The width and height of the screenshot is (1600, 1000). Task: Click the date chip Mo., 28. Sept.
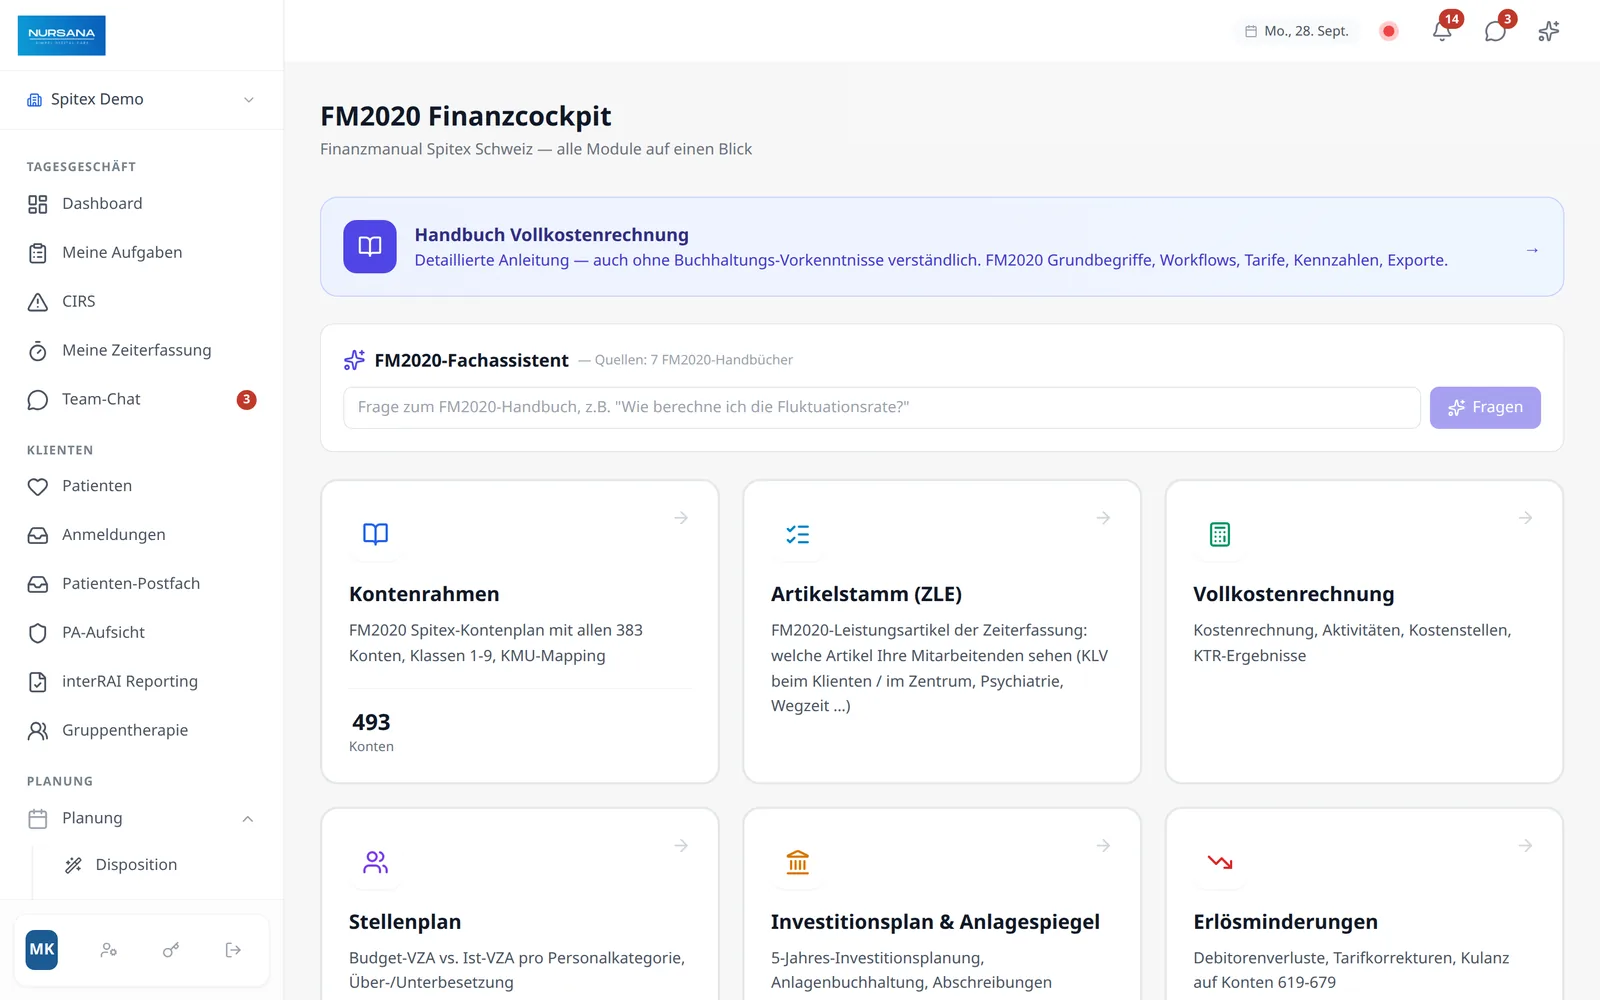click(x=1297, y=31)
